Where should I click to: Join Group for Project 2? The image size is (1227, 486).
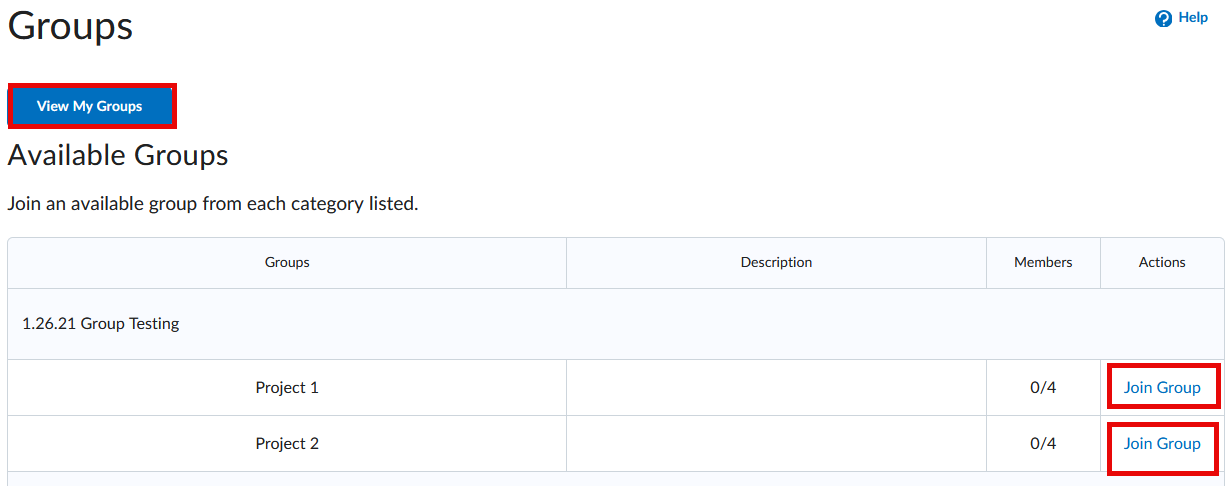1162,443
